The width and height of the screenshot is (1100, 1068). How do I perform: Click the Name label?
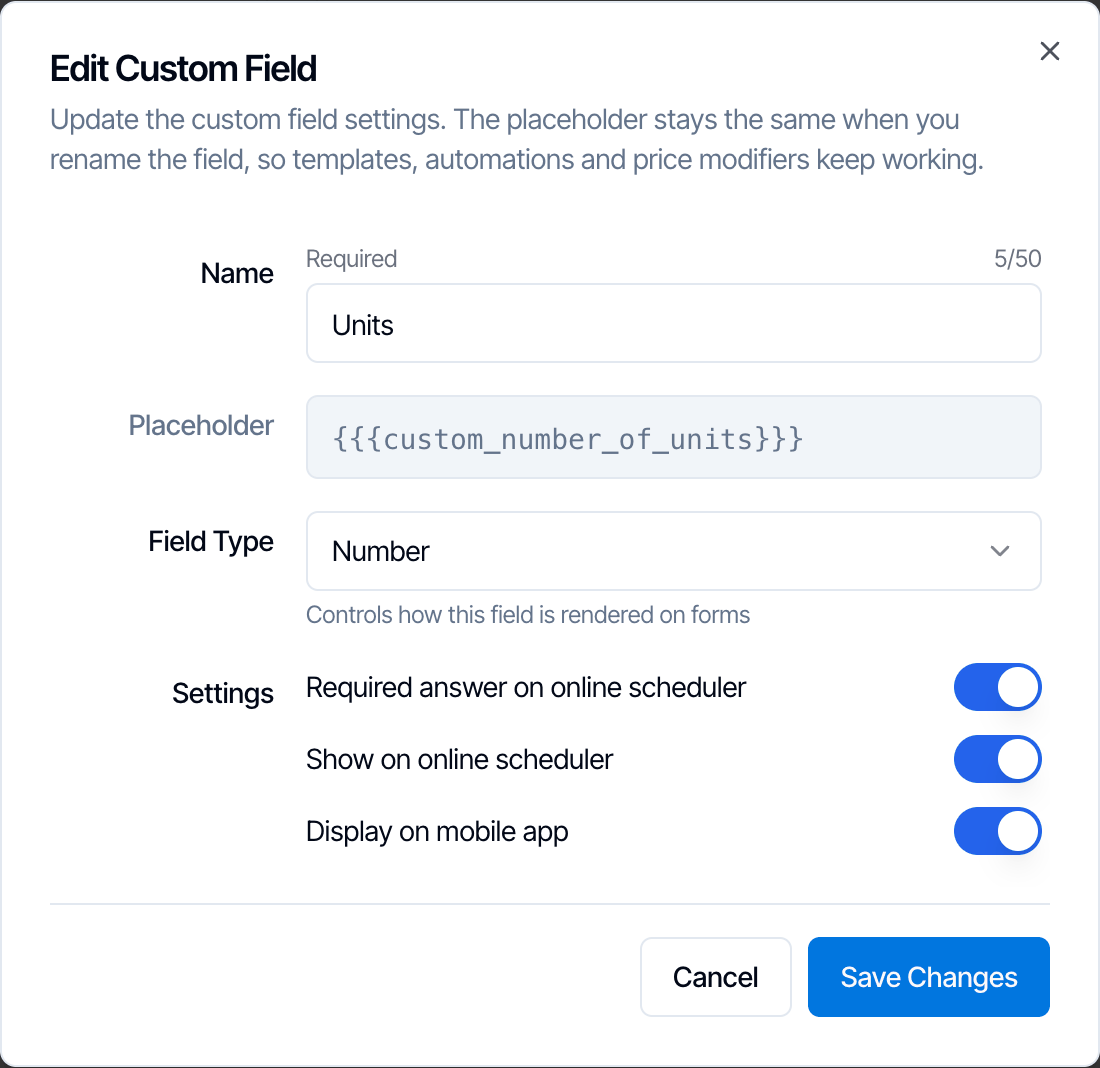point(237,273)
